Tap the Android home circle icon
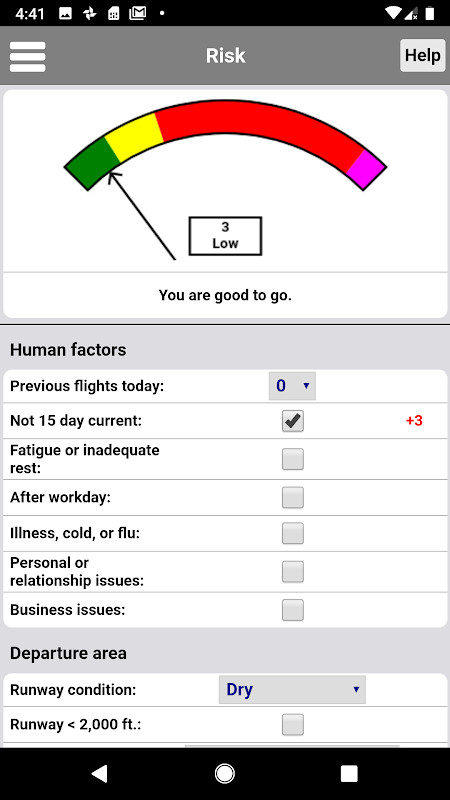The image size is (450, 800). pos(224,773)
